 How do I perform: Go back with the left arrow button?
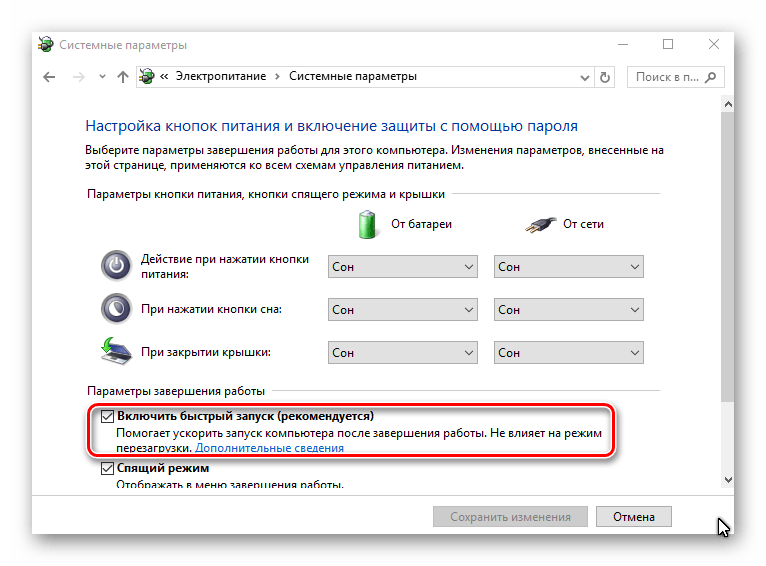click(49, 77)
